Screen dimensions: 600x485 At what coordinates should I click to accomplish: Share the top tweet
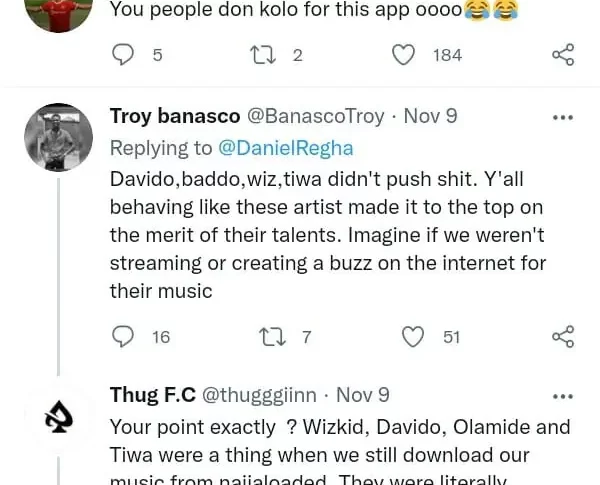click(563, 54)
